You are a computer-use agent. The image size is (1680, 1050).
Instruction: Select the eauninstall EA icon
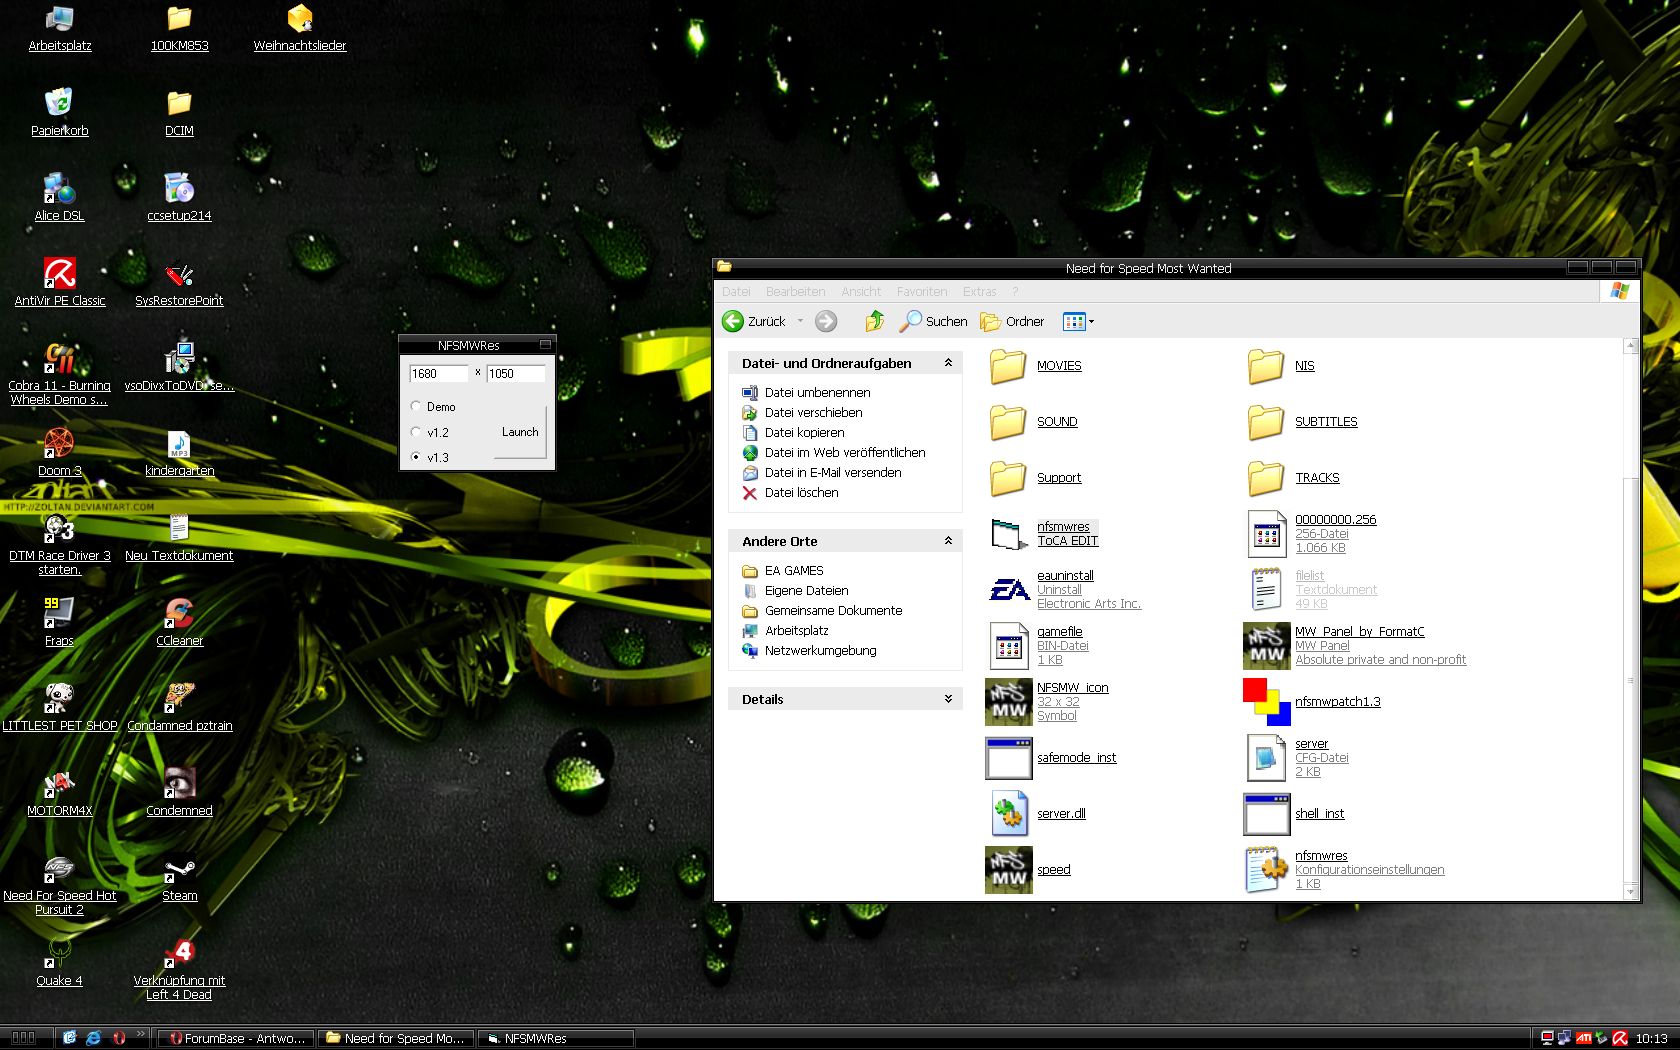click(1009, 590)
